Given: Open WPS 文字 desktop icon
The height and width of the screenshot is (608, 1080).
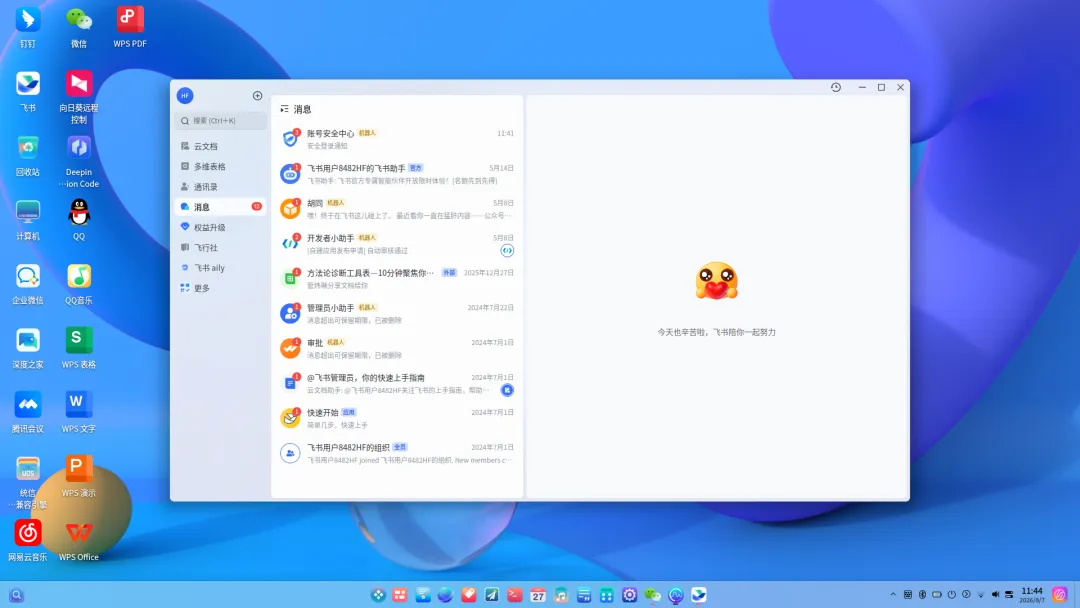Looking at the screenshot, I should click(79, 412).
